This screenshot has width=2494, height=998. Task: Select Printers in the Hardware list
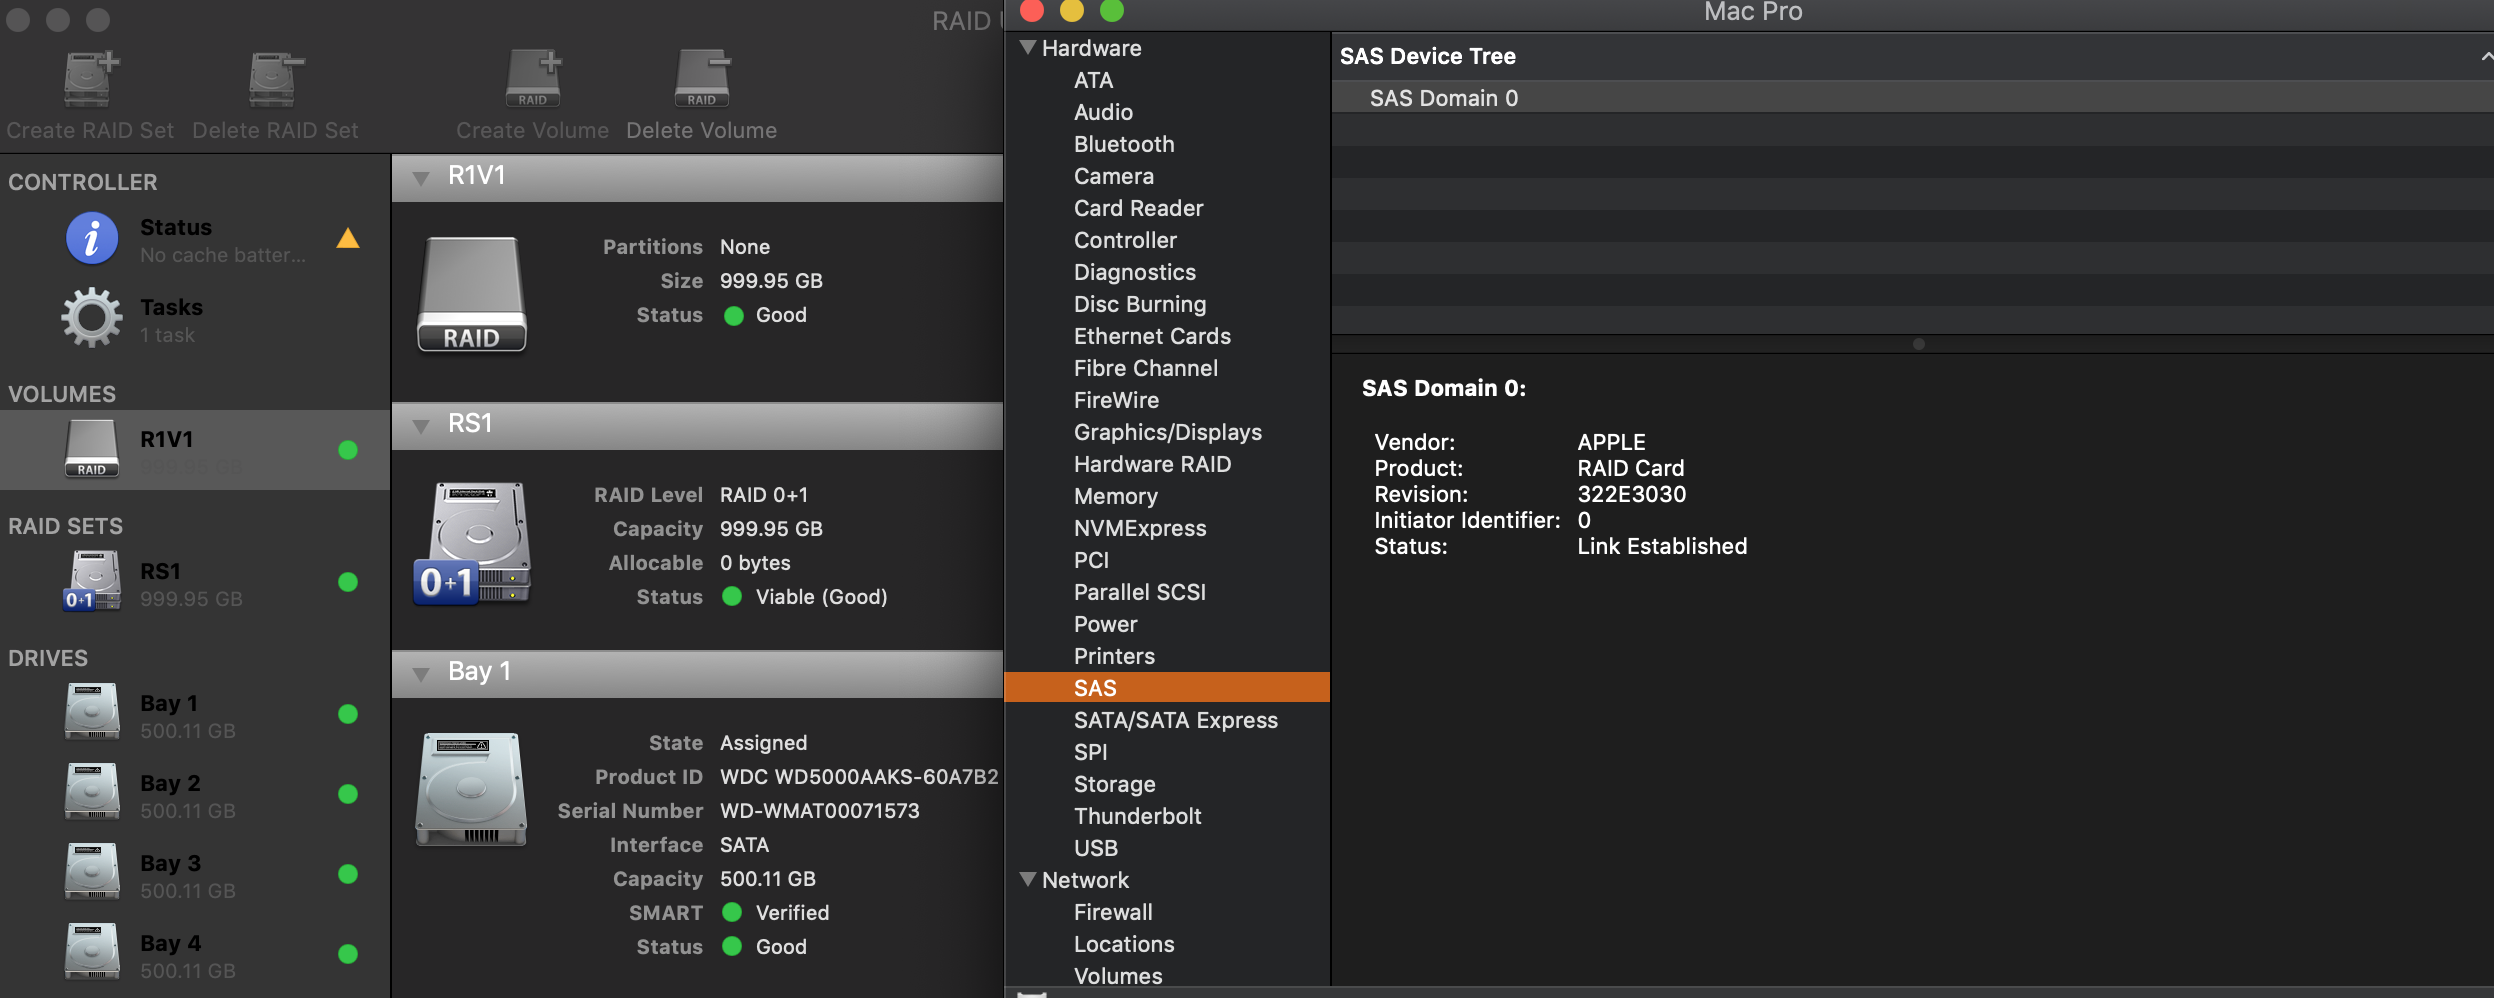(x=1114, y=656)
